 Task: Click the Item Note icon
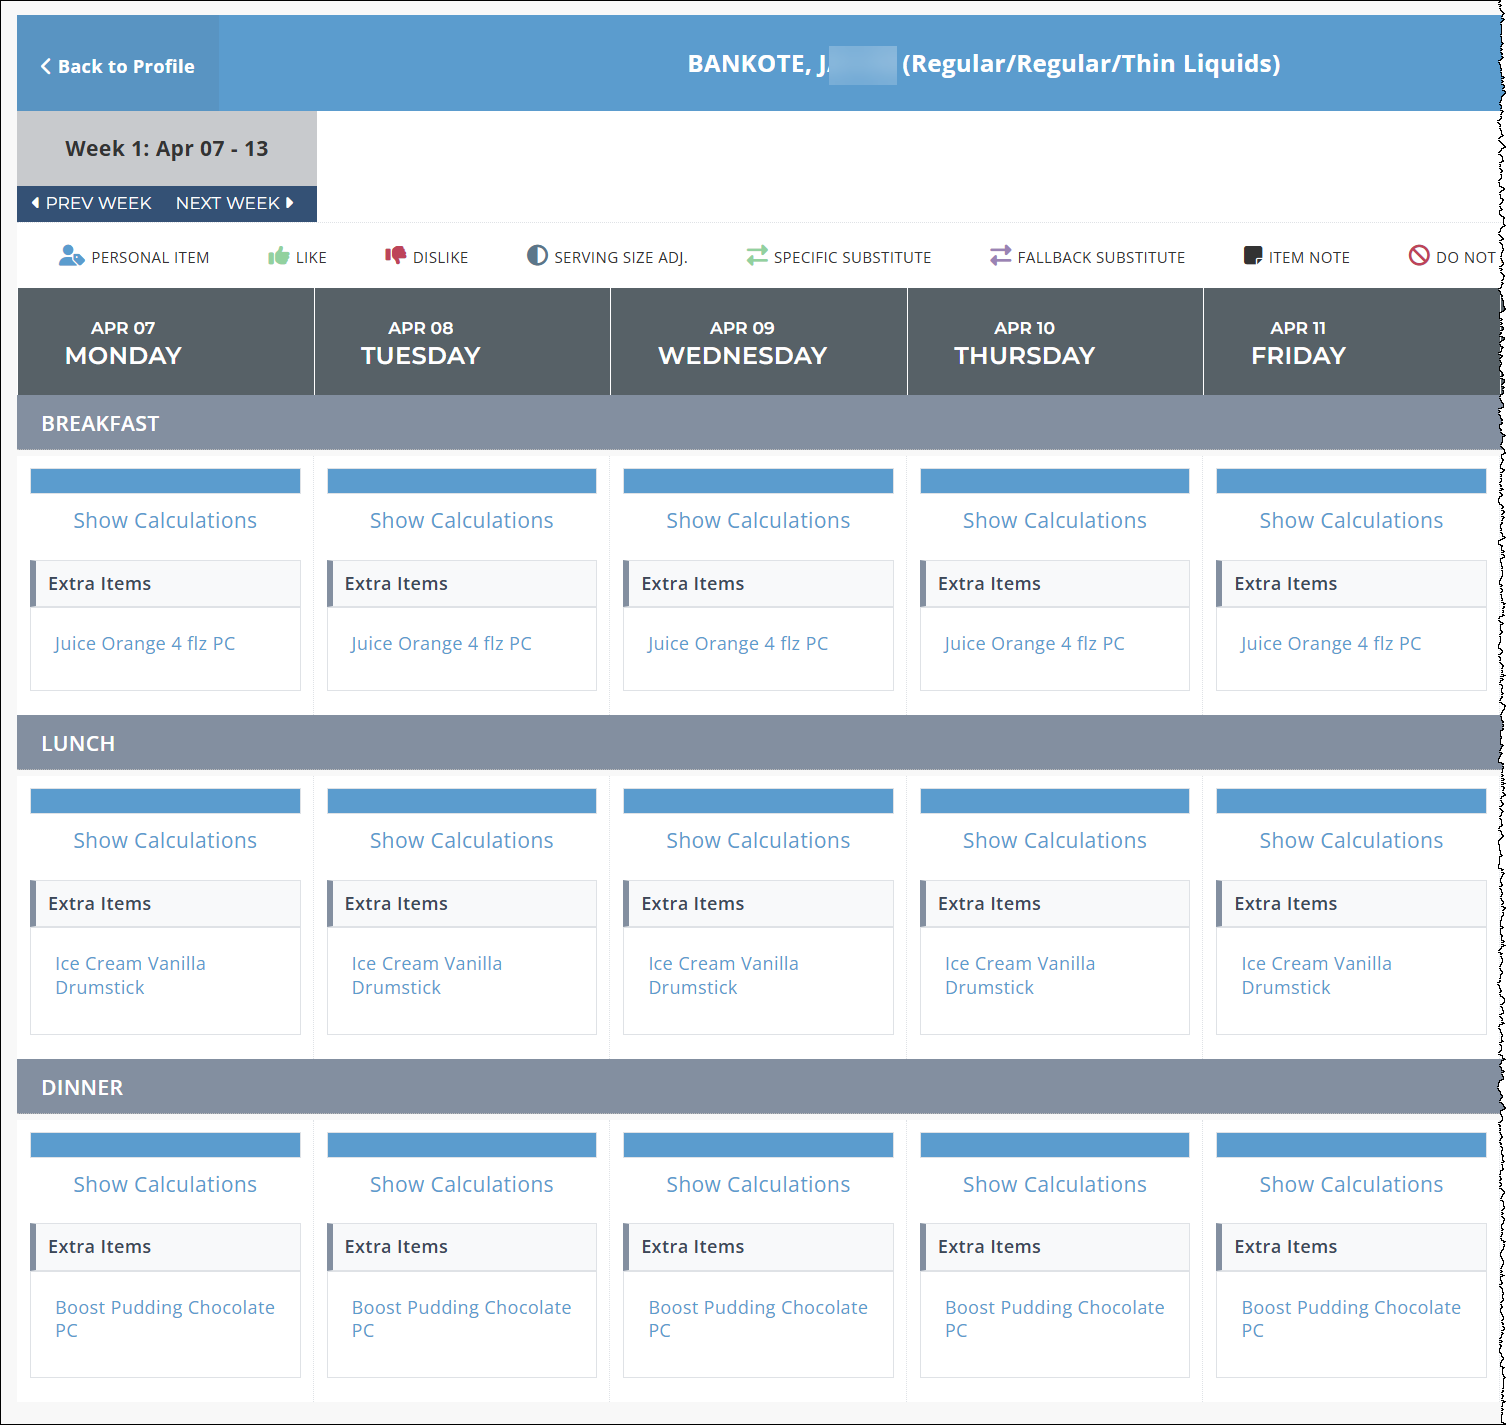point(1253,256)
